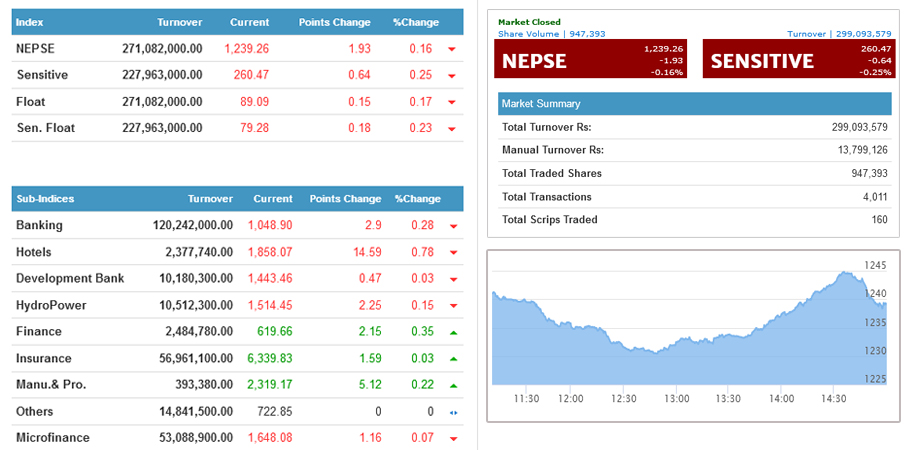The height and width of the screenshot is (450, 920).
Task: Click the Turnover link above SENSITIVE box
Action: pyautogui.click(x=839, y=34)
